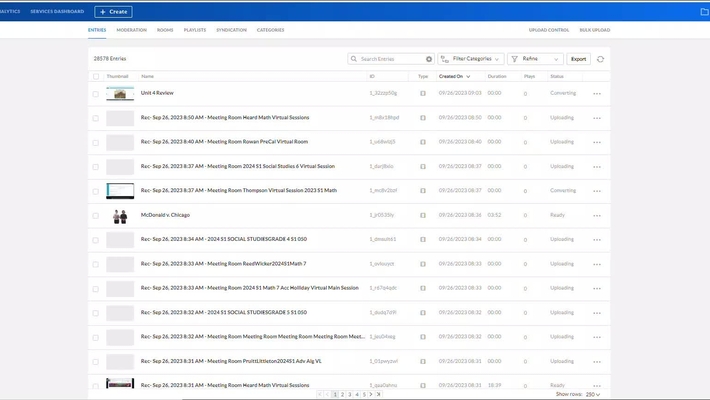
Task: Switch to the Moderation tab
Action: 131,30
